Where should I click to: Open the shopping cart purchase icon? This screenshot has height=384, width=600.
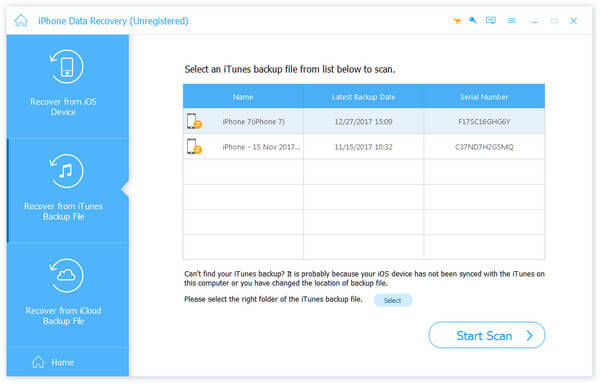pyautogui.click(x=457, y=21)
